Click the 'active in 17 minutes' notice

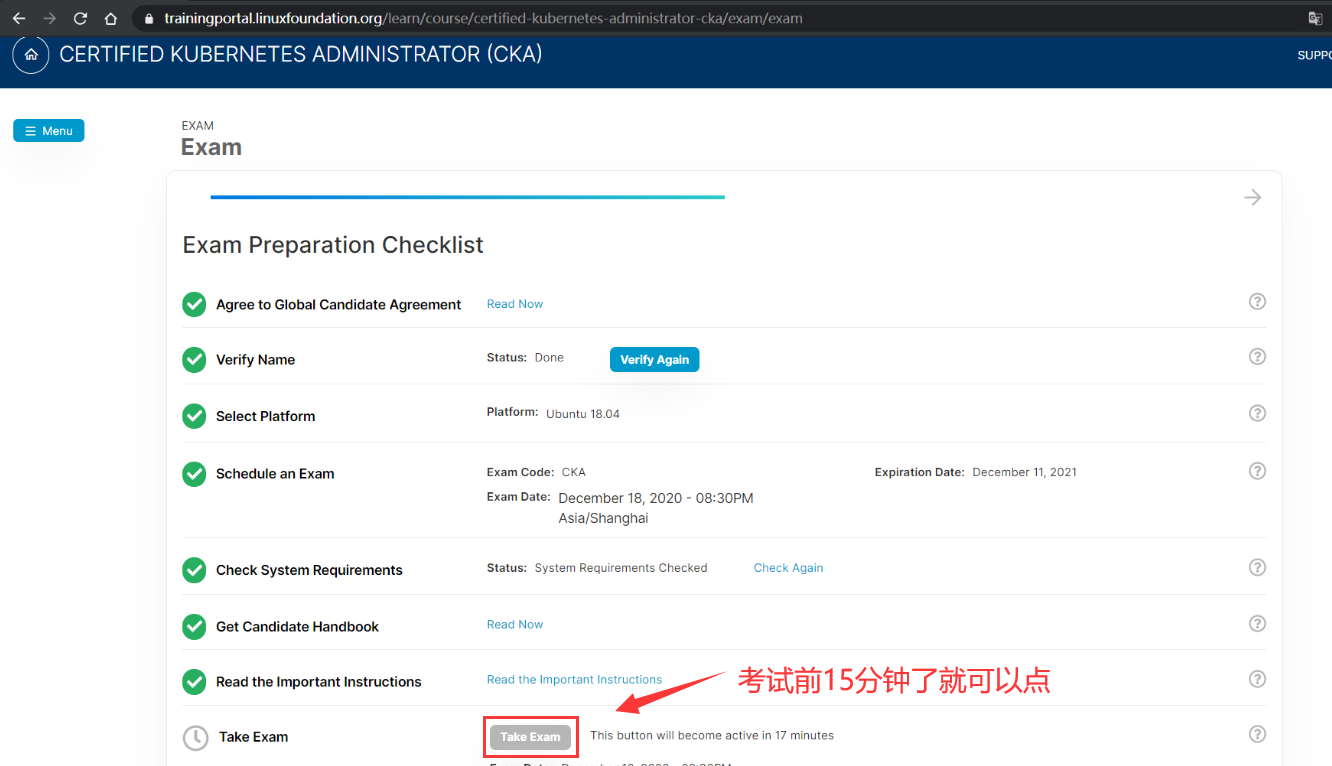pos(712,736)
